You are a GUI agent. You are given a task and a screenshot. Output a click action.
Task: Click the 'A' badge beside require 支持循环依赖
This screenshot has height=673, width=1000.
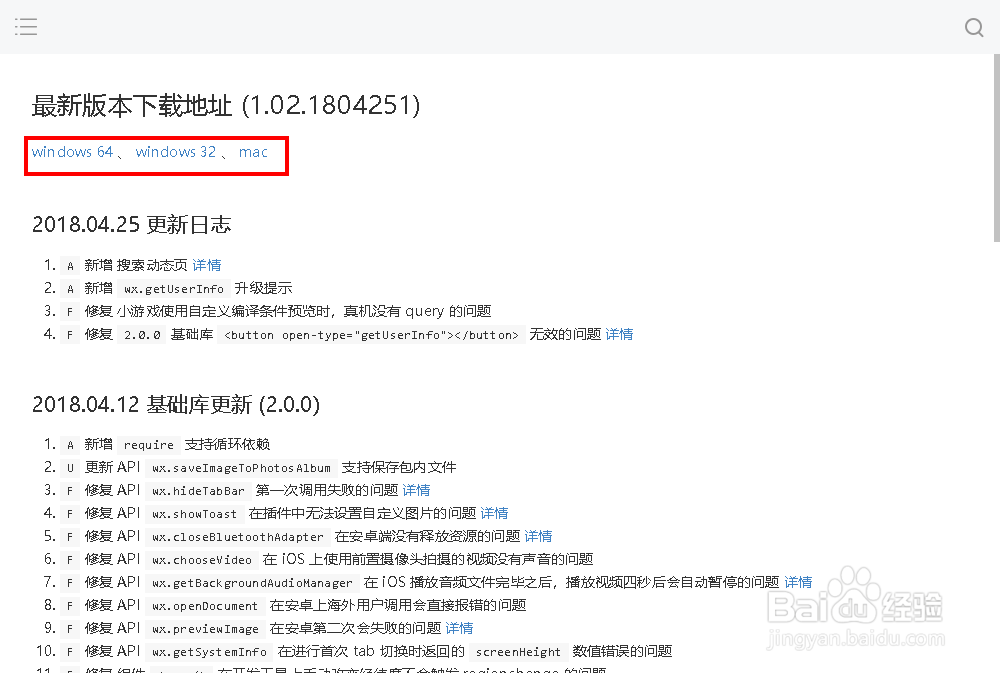point(70,444)
